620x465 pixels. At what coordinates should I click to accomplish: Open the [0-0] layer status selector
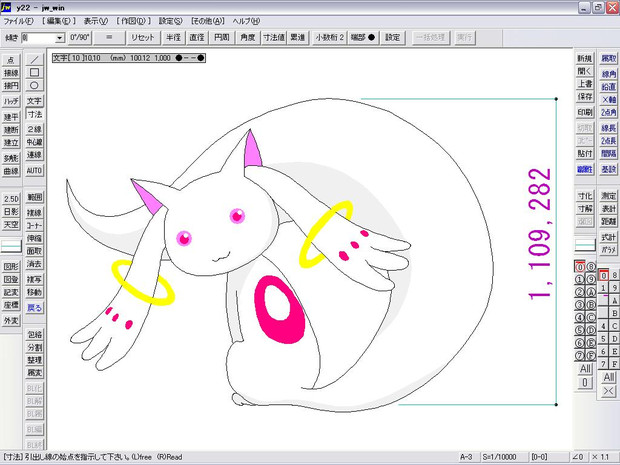[x=539, y=457]
